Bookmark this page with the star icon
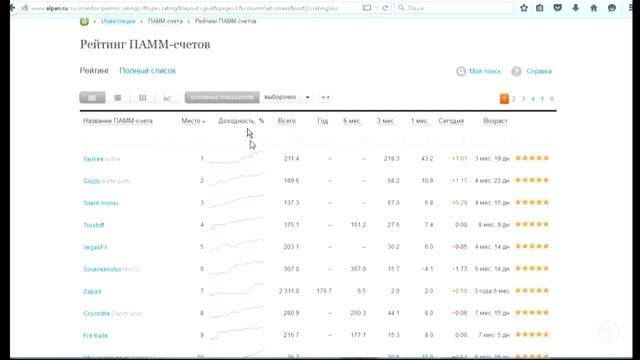This screenshot has height=360, width=640. (524, 8)
